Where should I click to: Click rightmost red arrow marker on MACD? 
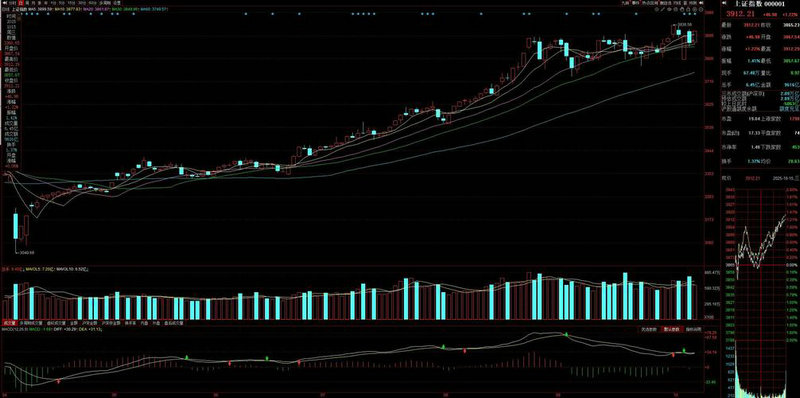(x=673, y=355)
